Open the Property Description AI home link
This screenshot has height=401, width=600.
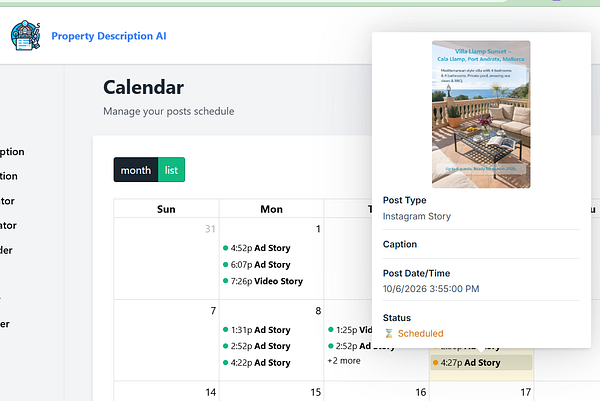(109, 36)
